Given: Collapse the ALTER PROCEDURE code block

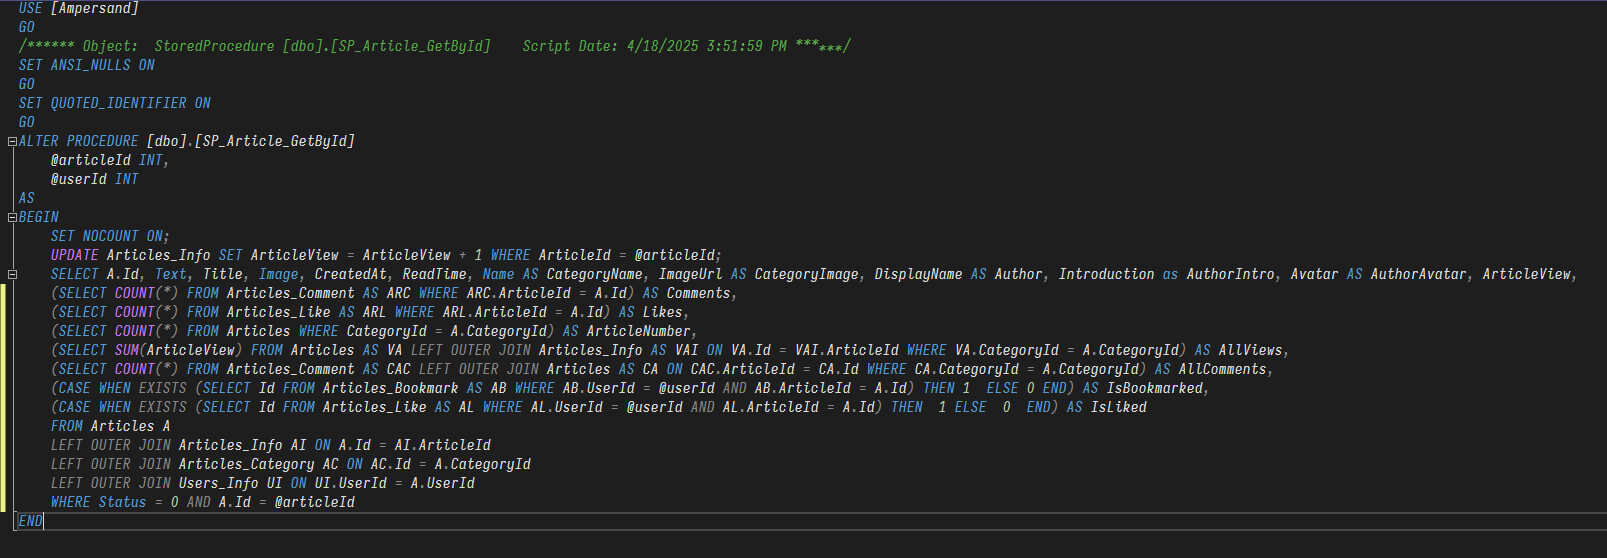Looking at the screenshot, I should pos(12,142).
